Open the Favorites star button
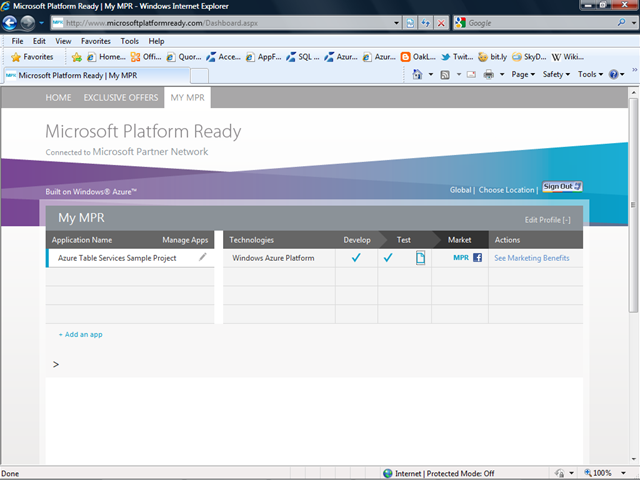The height and width of the screenshot is (480, 640). 31,57
